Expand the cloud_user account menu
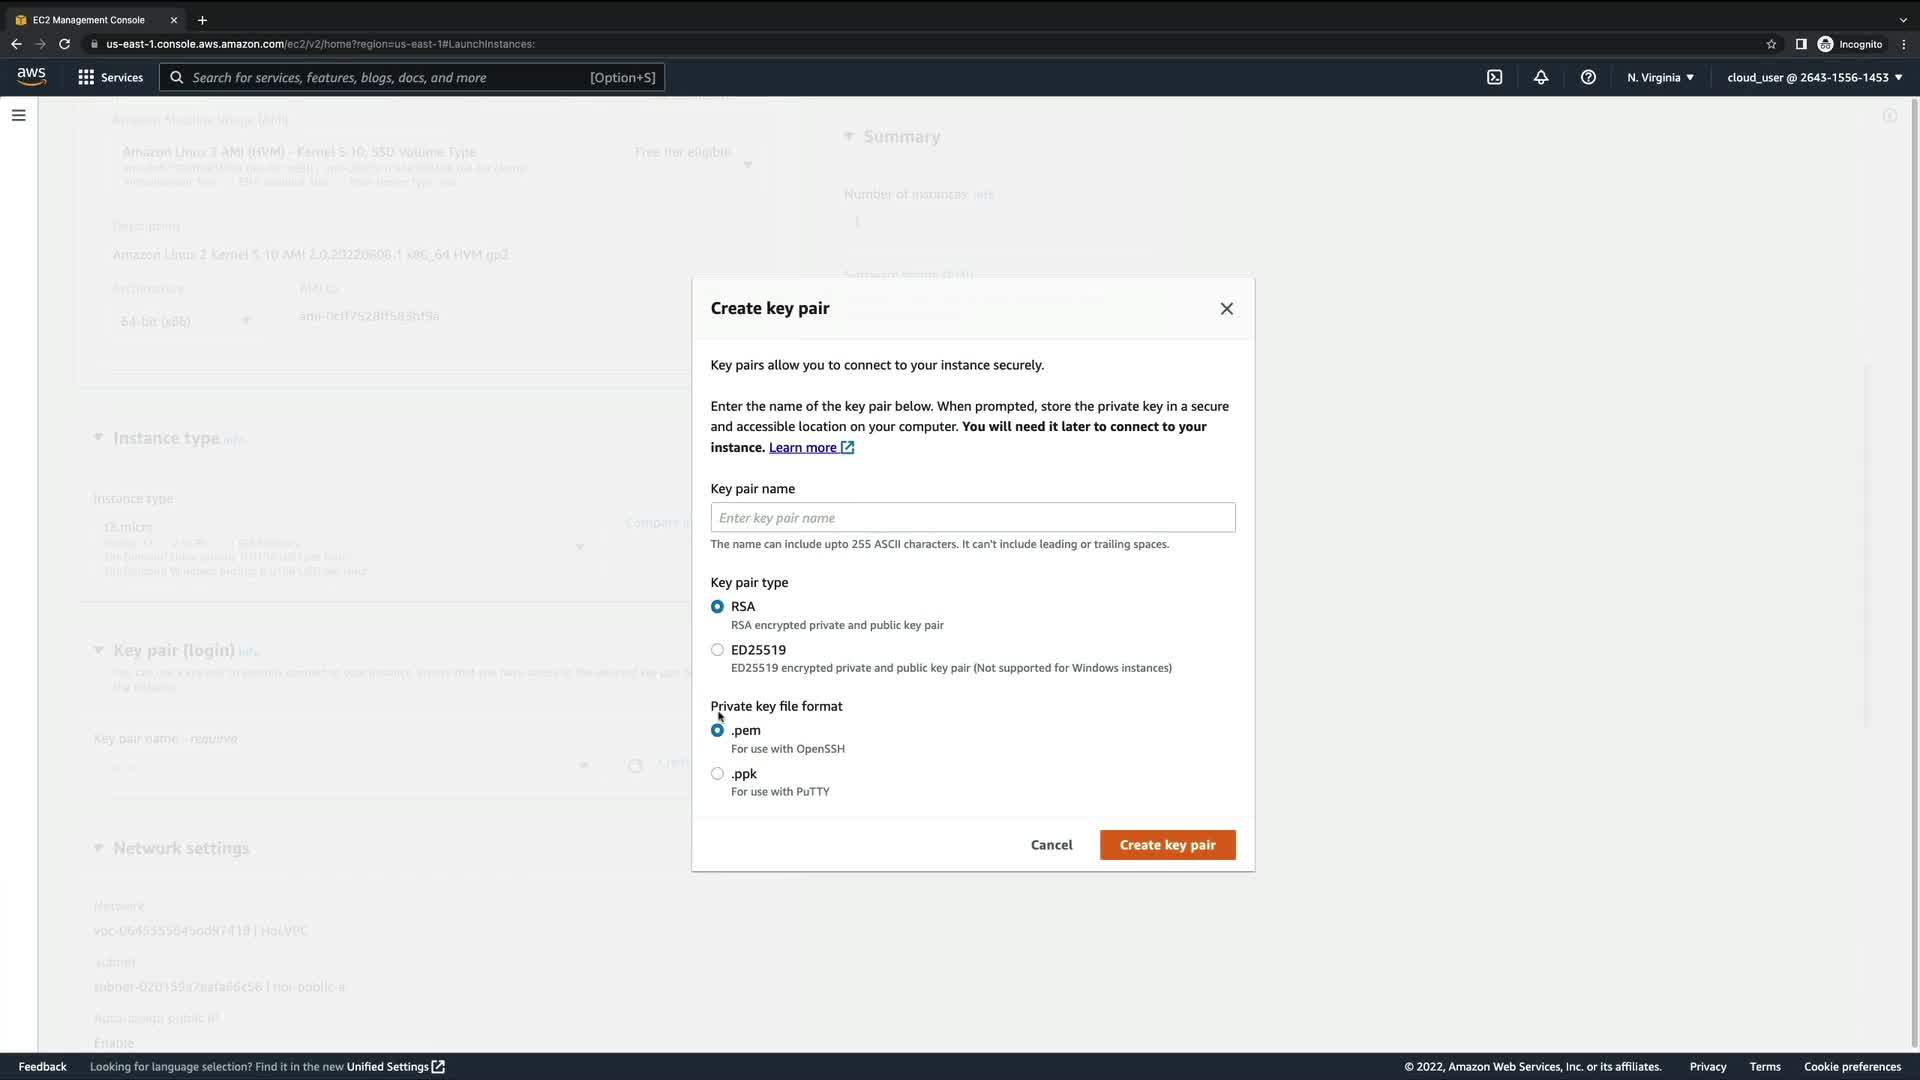1920x1080 pixels. [x=1814, y=77]
